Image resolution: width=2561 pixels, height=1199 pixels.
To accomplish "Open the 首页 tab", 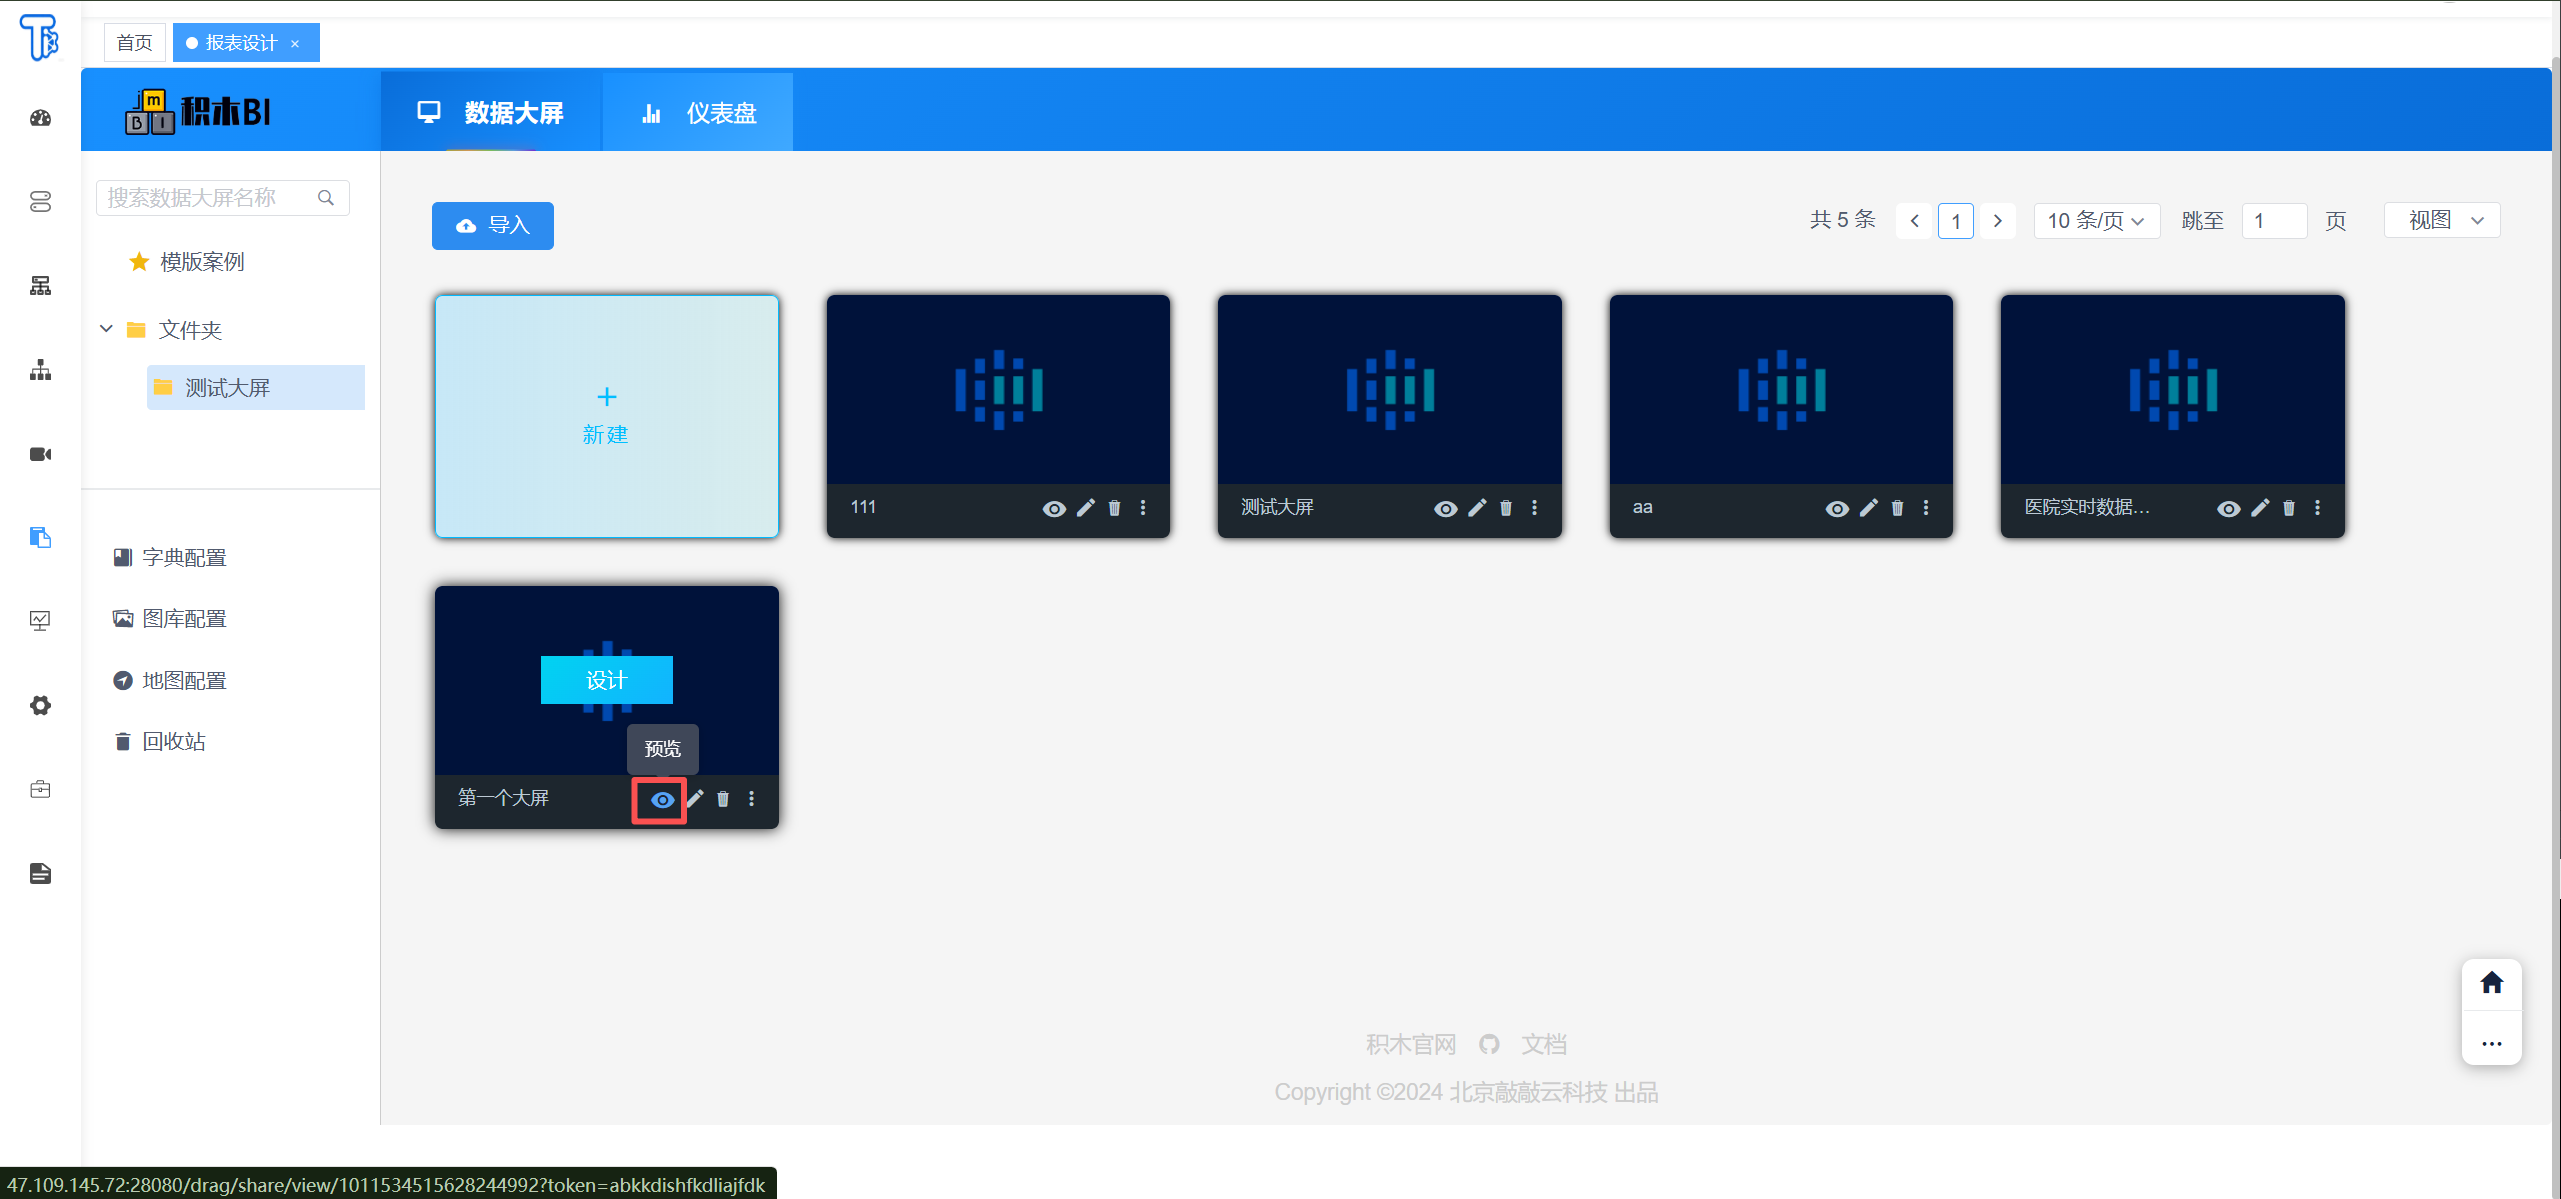I will click(x=134, y=43).
